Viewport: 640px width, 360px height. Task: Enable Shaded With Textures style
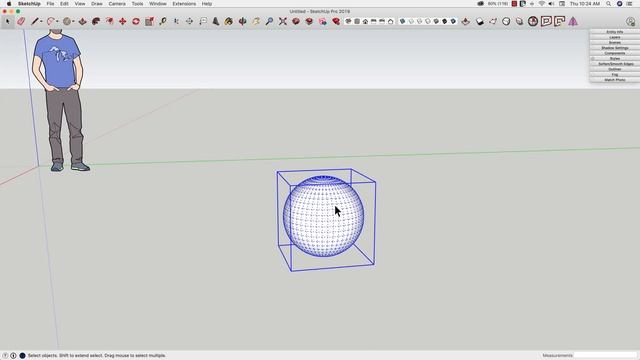[x=445, y=21]
